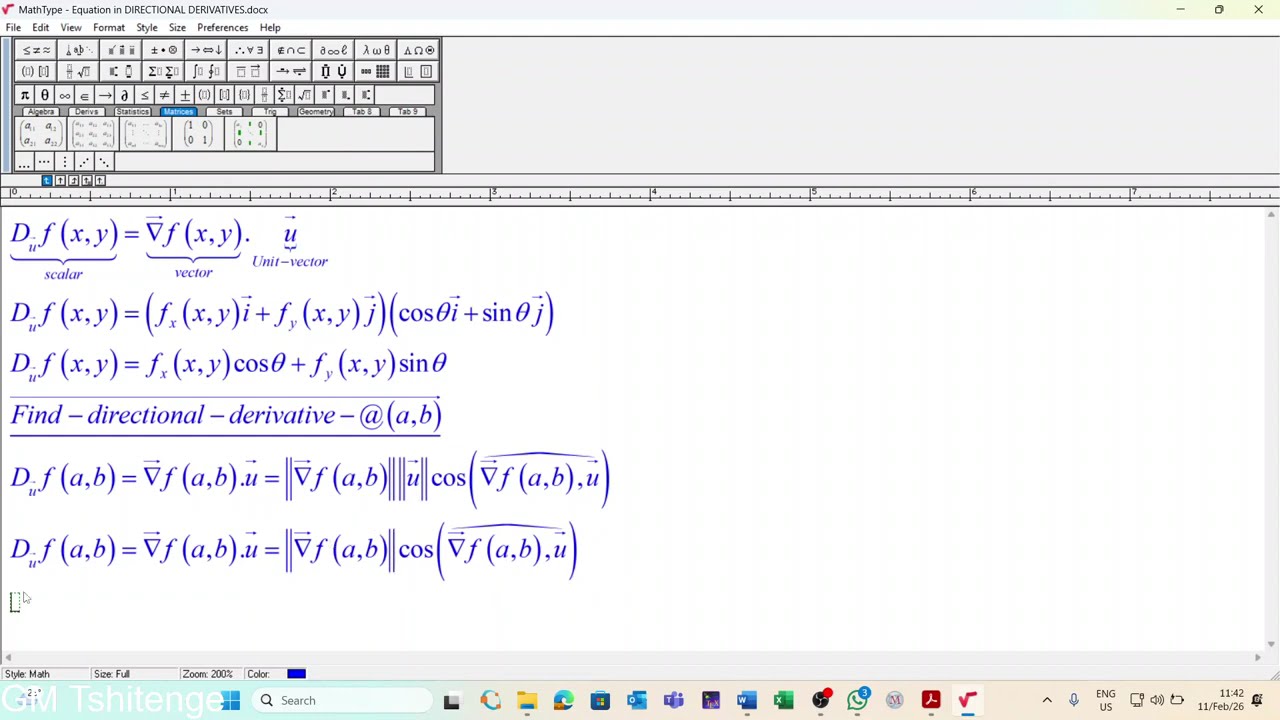Viewport: 1280px width, 720px height.
Task: Click the blue Color swatch in status bar
Action: [296, 674]
